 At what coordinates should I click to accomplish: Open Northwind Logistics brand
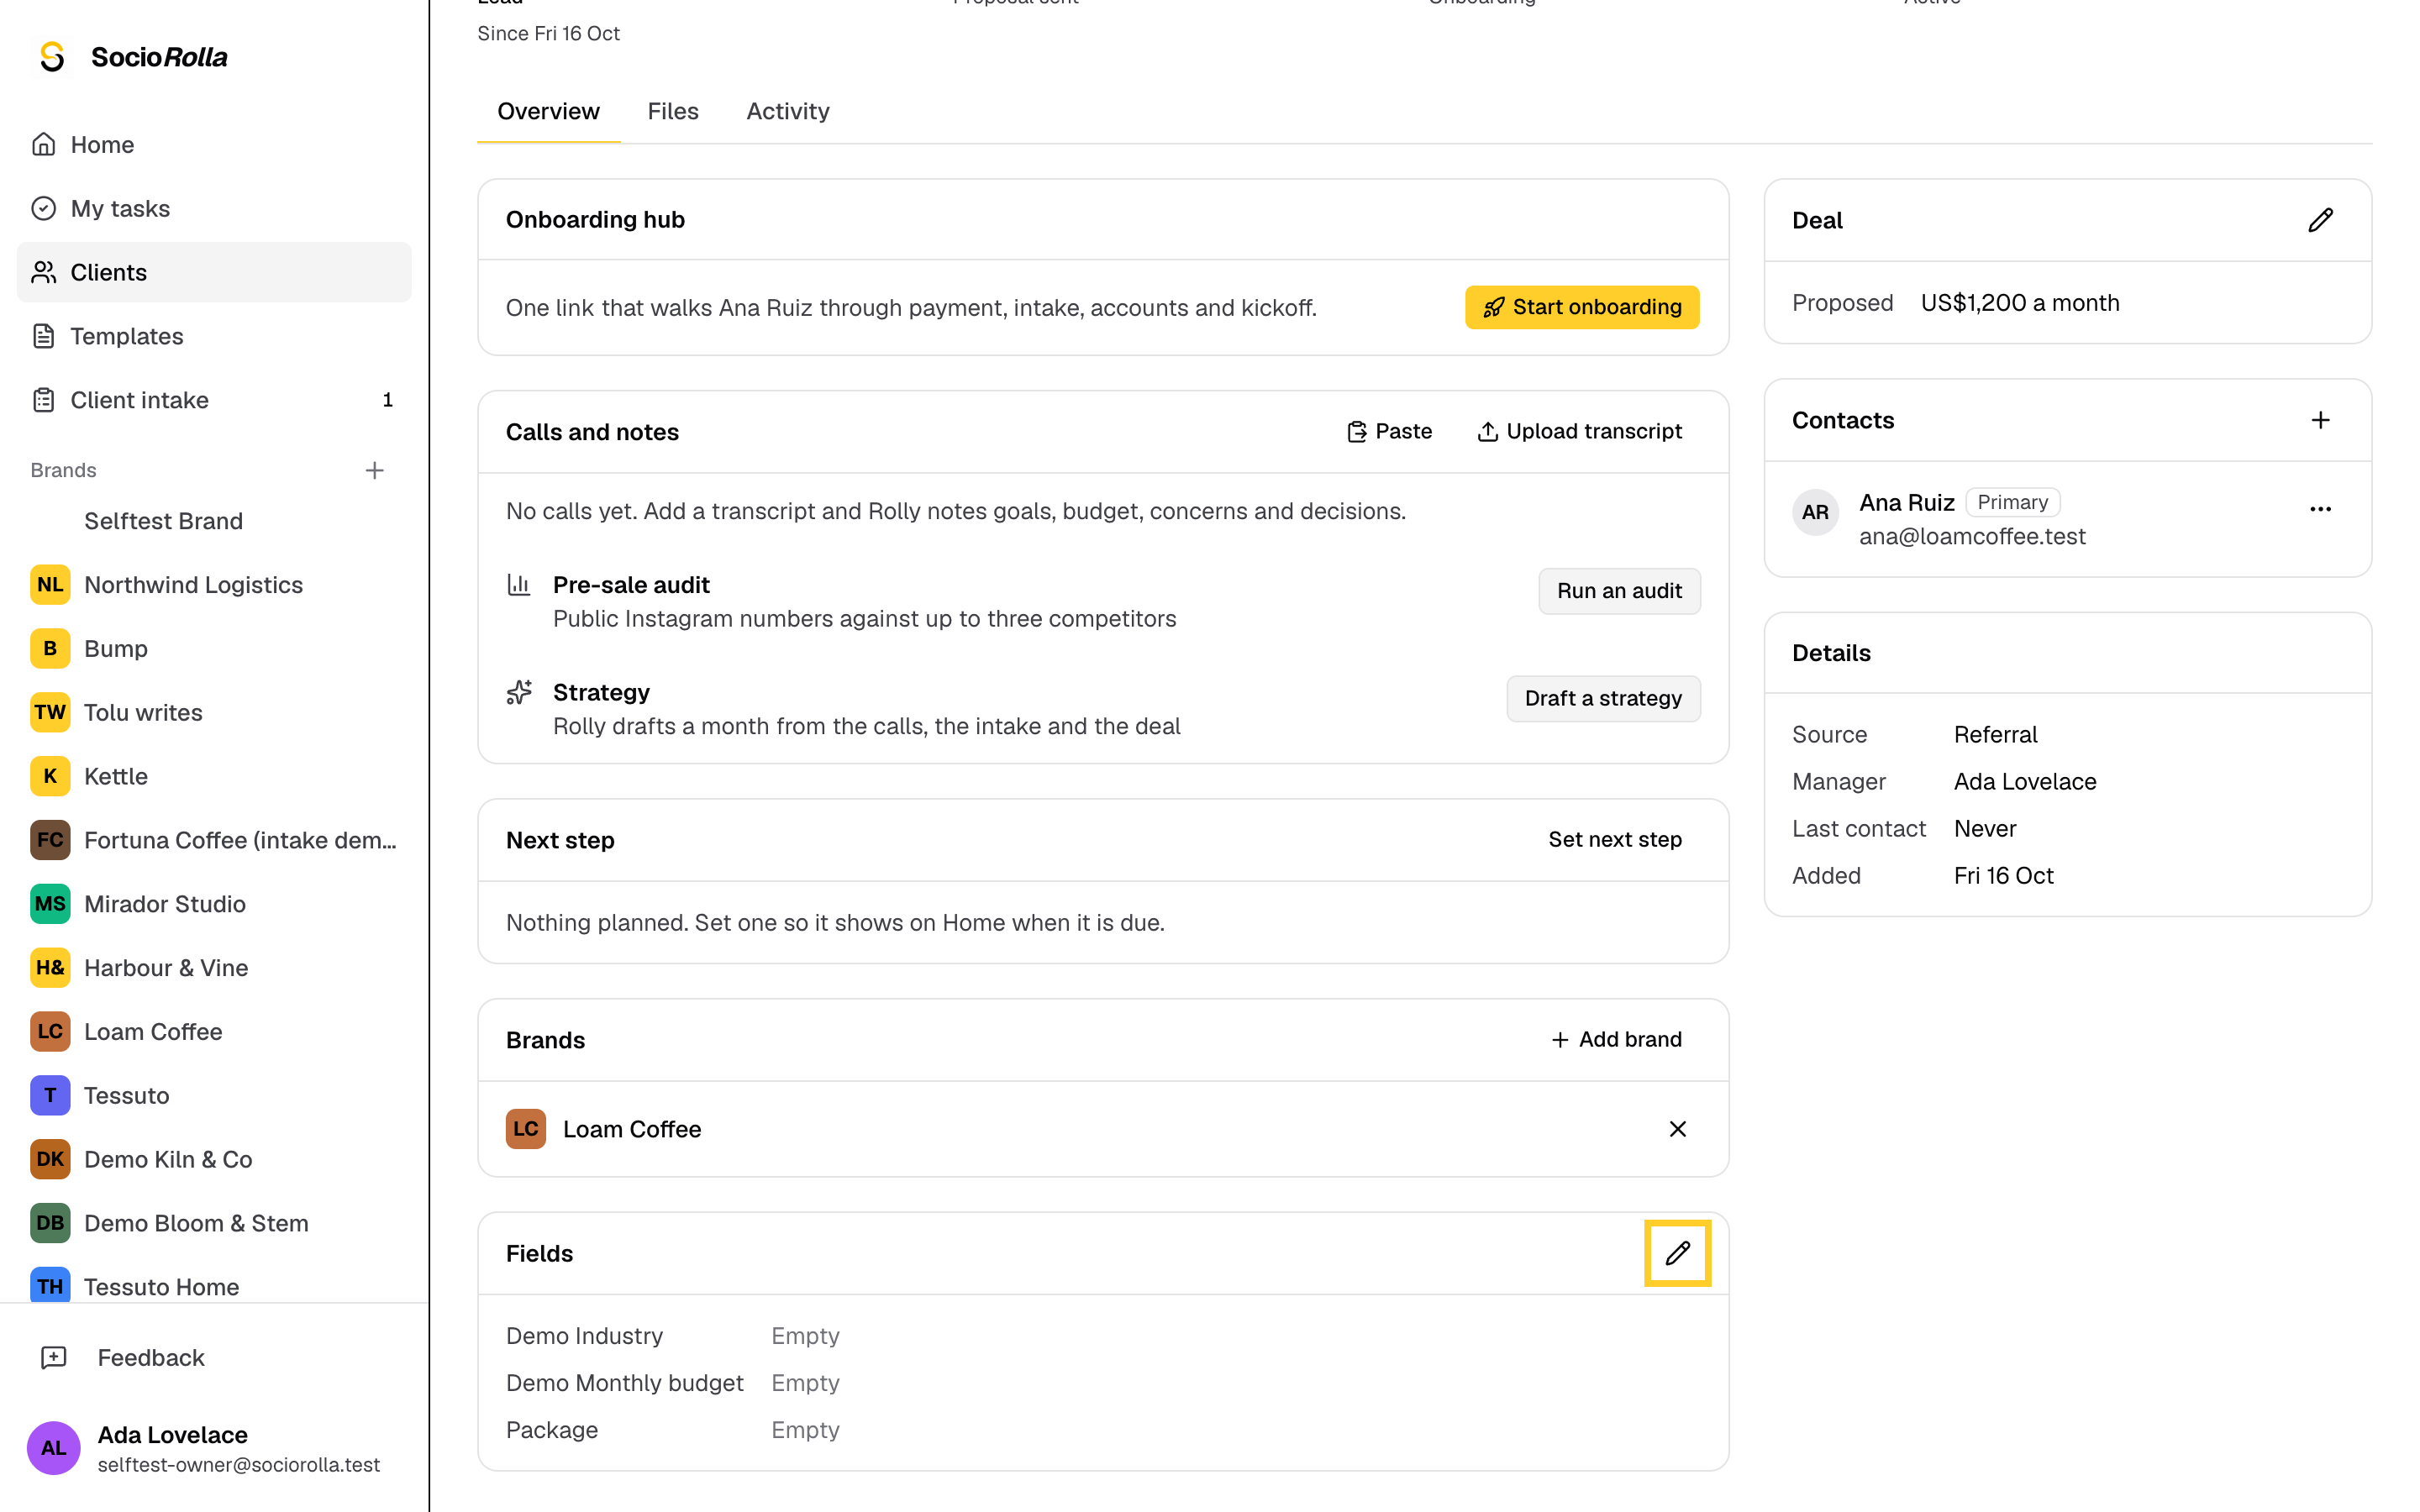coord(214,584)
